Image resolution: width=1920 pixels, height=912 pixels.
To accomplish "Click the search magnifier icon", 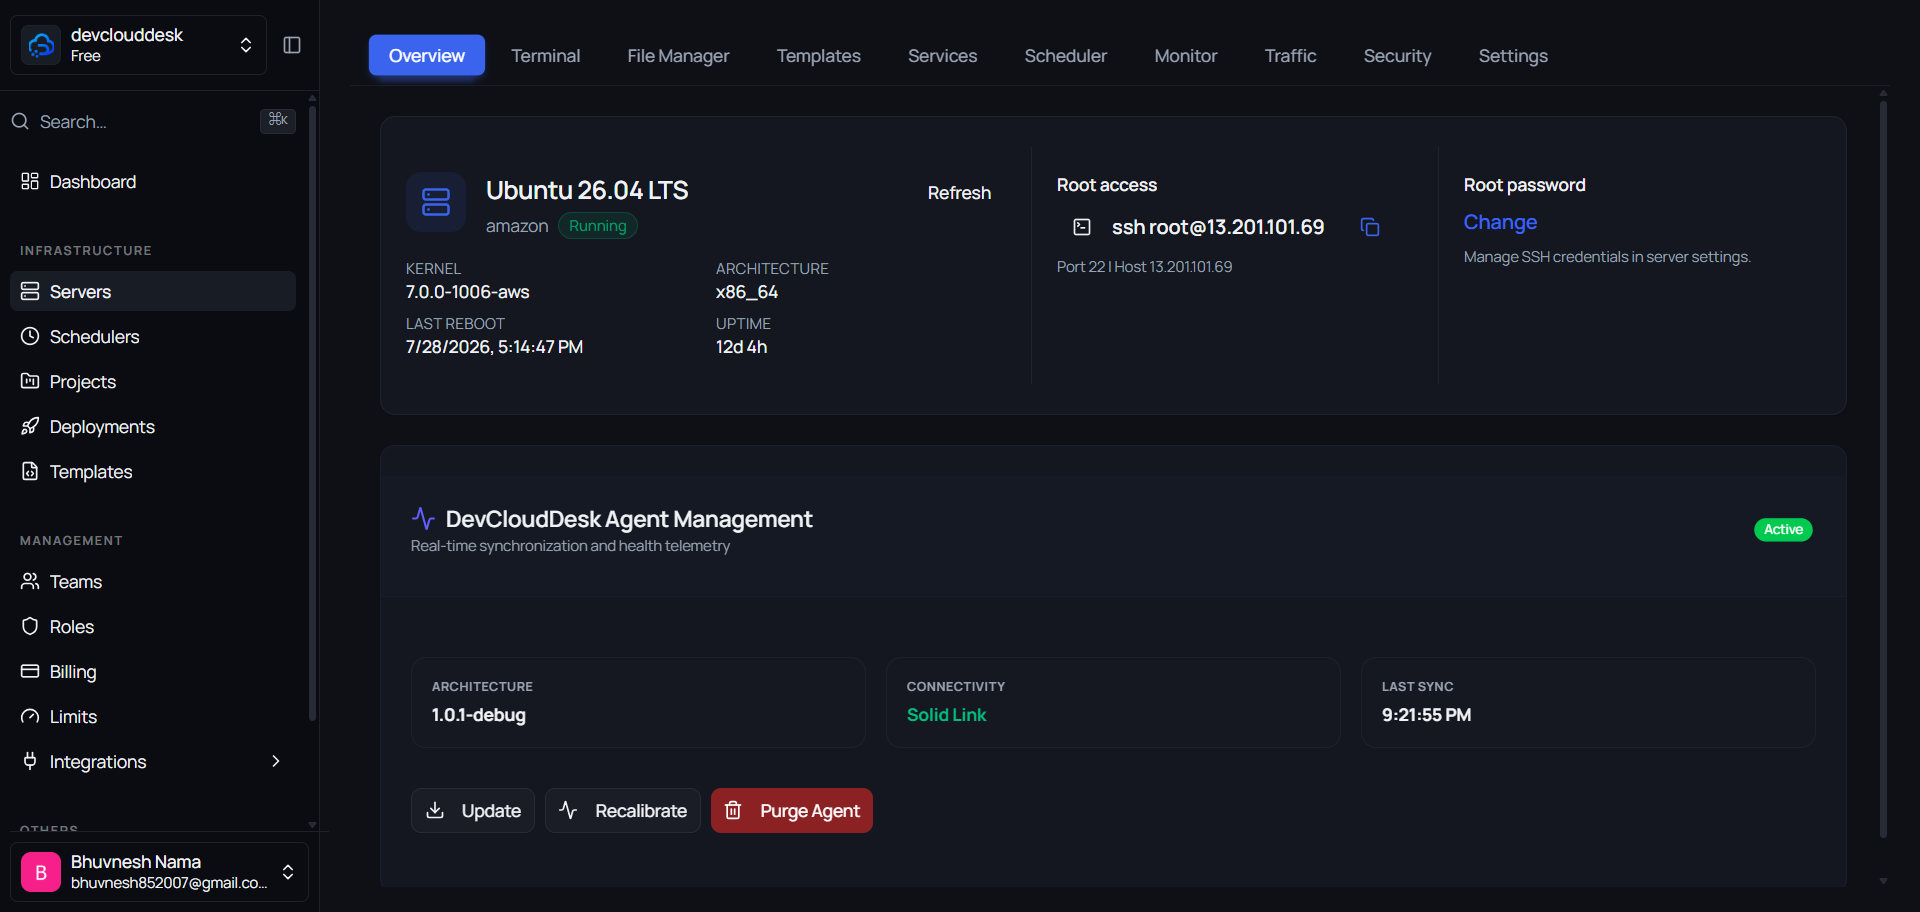I will [x=20, y=122].
